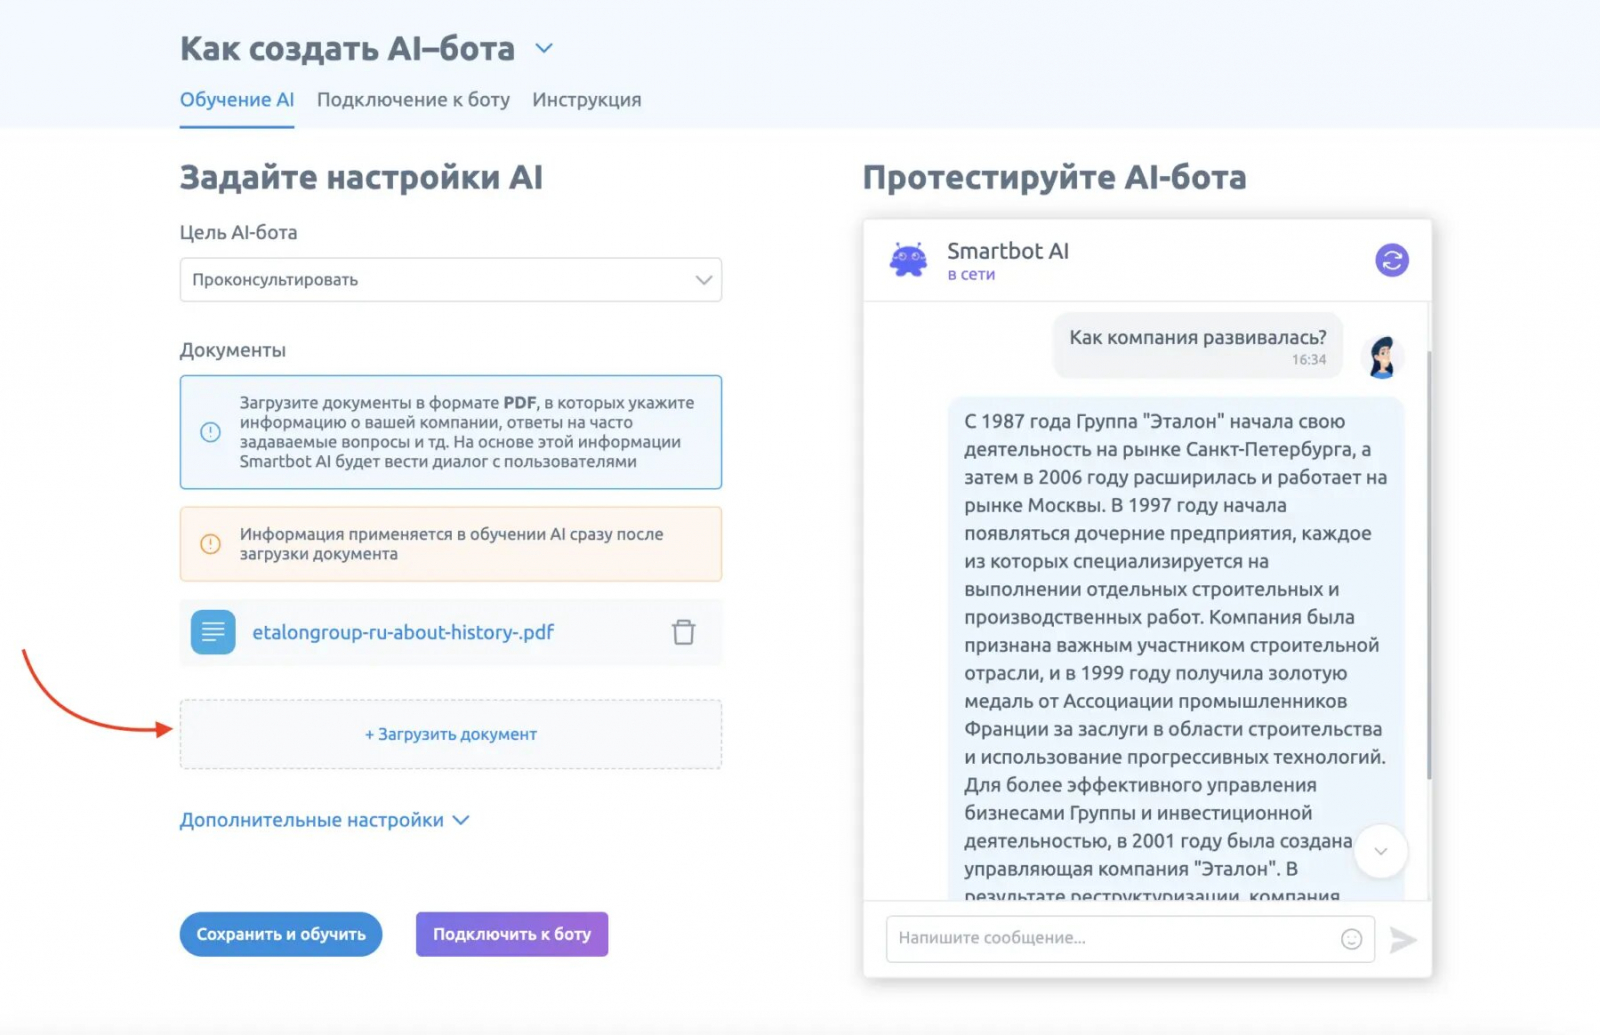Click the Информация применяется в обучении notice text
This screenshot has width=1600, height=1035.
click(x=452, y=544)
